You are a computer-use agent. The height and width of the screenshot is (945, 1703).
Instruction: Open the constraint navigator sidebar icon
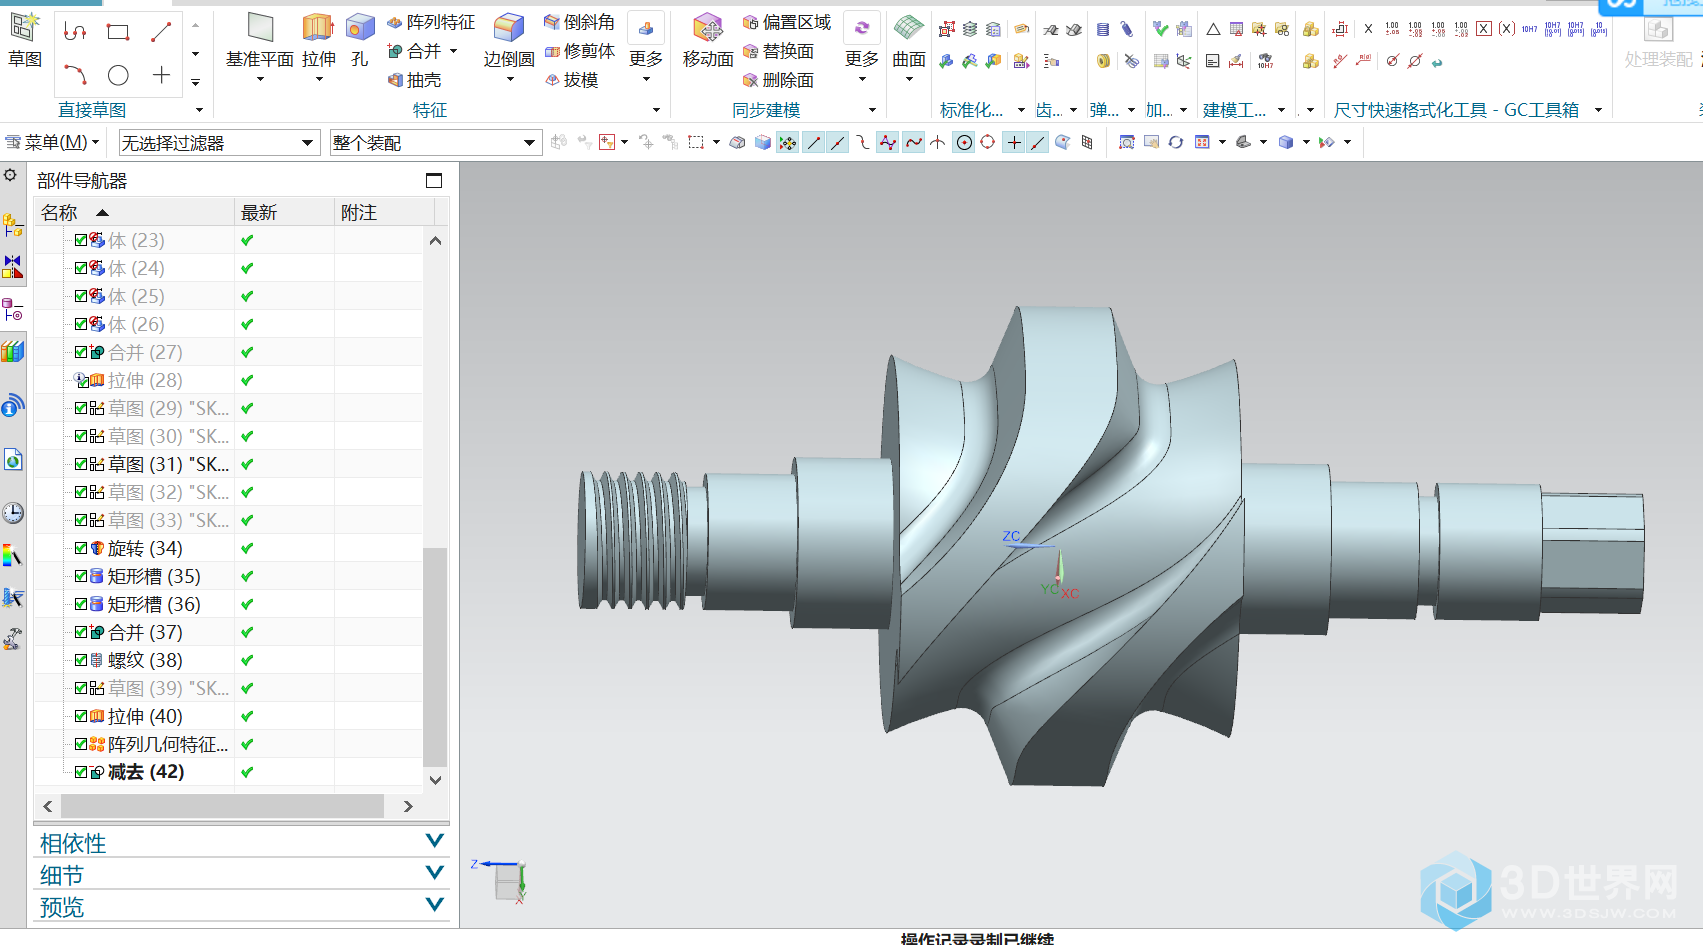pos(13,267)
